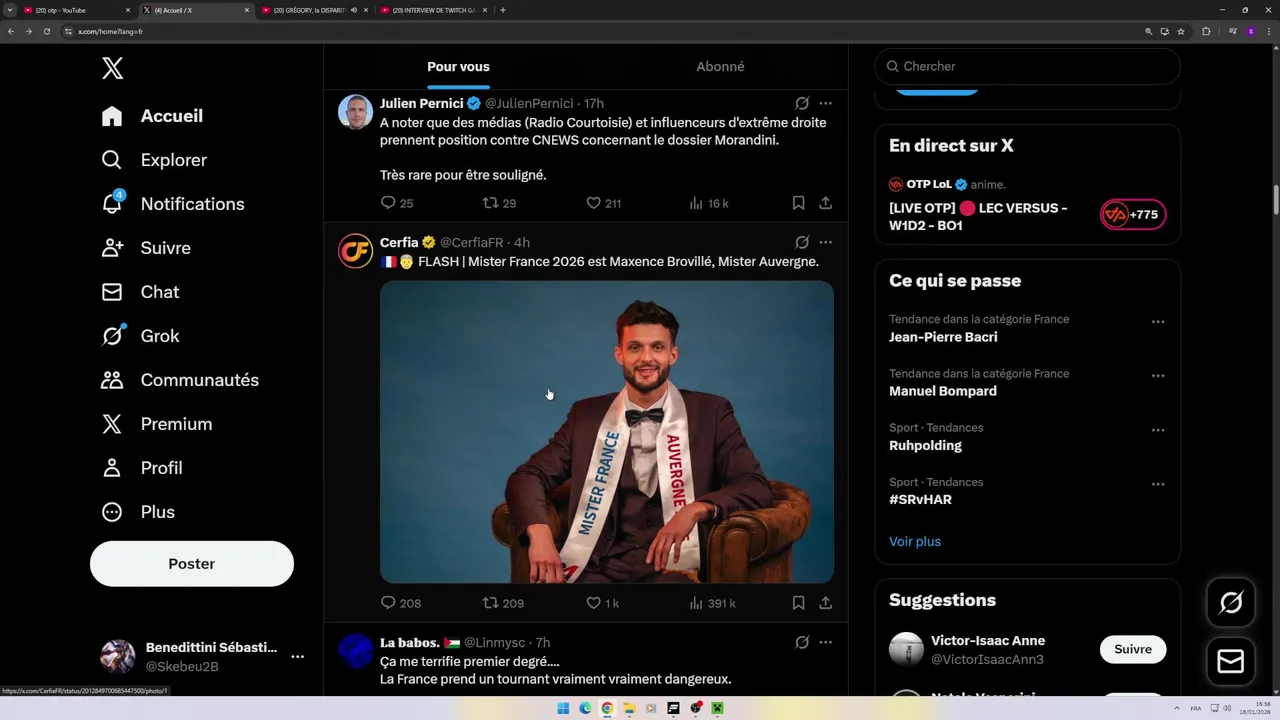
Task: Switch to INTERVIEW DE TWITCH browser tab
Action: (x=433, y=10)
